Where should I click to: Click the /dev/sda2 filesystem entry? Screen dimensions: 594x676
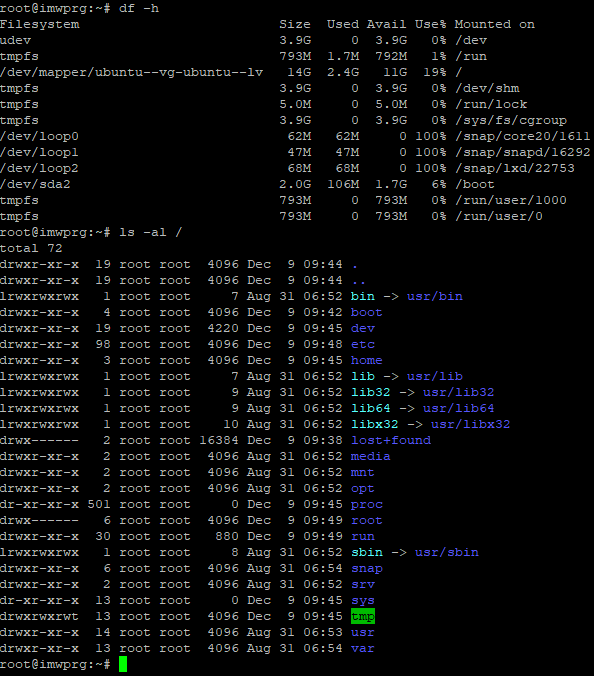click(35, 185)
